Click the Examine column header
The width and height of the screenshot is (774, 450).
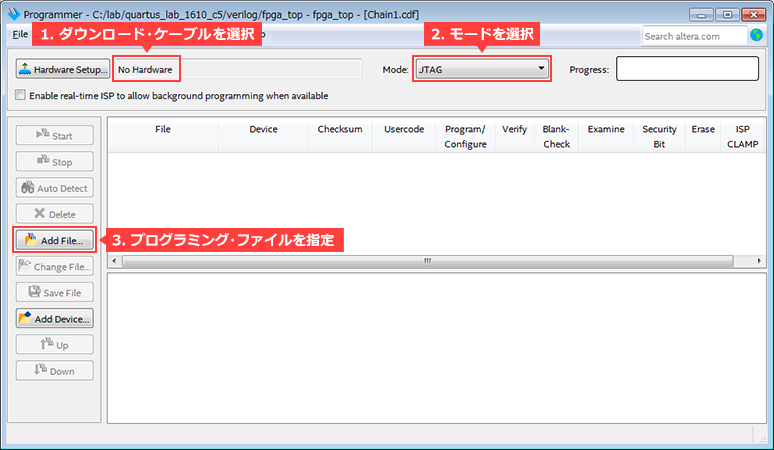(x=606, y=136)
